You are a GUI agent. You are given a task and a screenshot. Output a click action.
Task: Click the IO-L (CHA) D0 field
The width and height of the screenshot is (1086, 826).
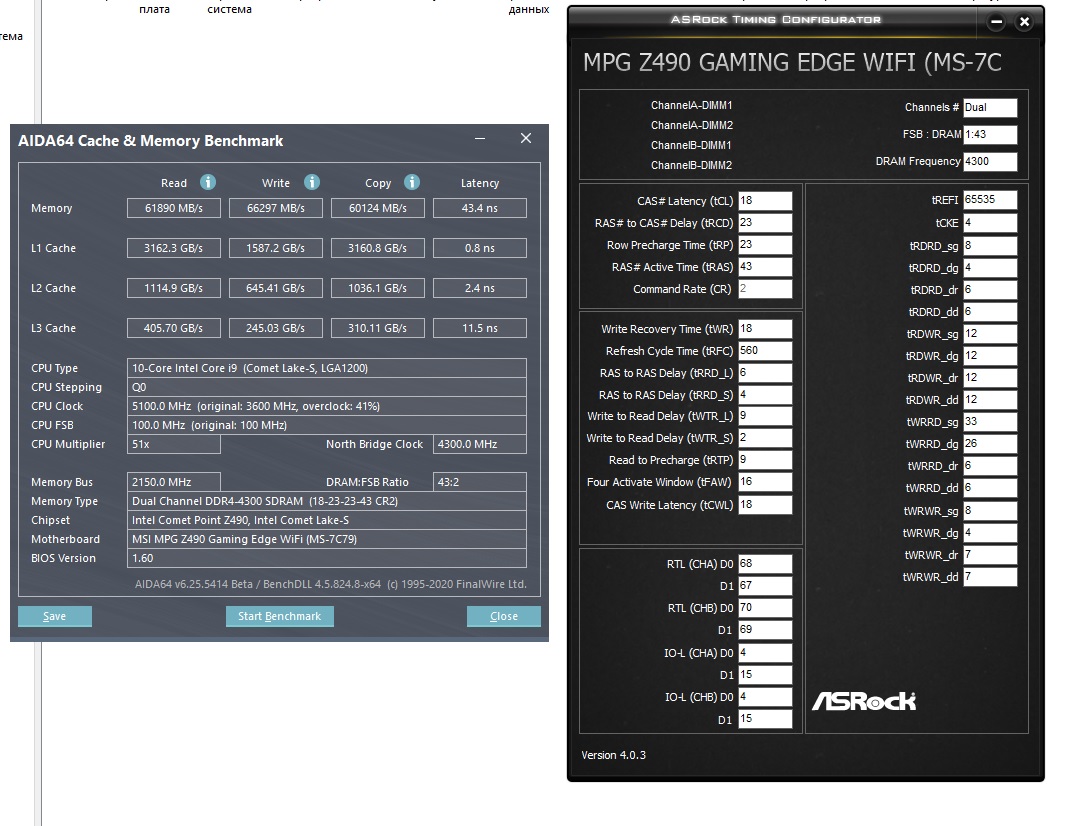[765, 653]
